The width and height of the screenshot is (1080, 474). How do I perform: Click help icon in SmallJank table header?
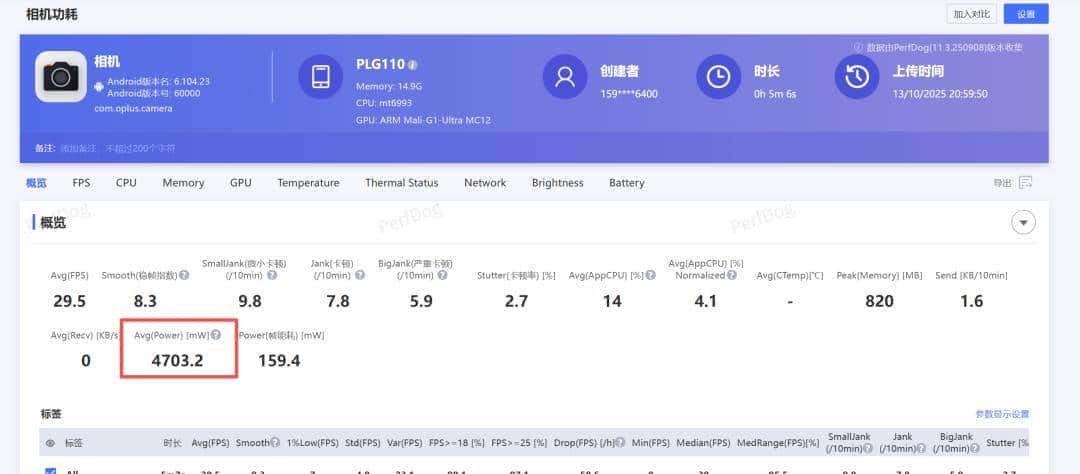(868, 449)
